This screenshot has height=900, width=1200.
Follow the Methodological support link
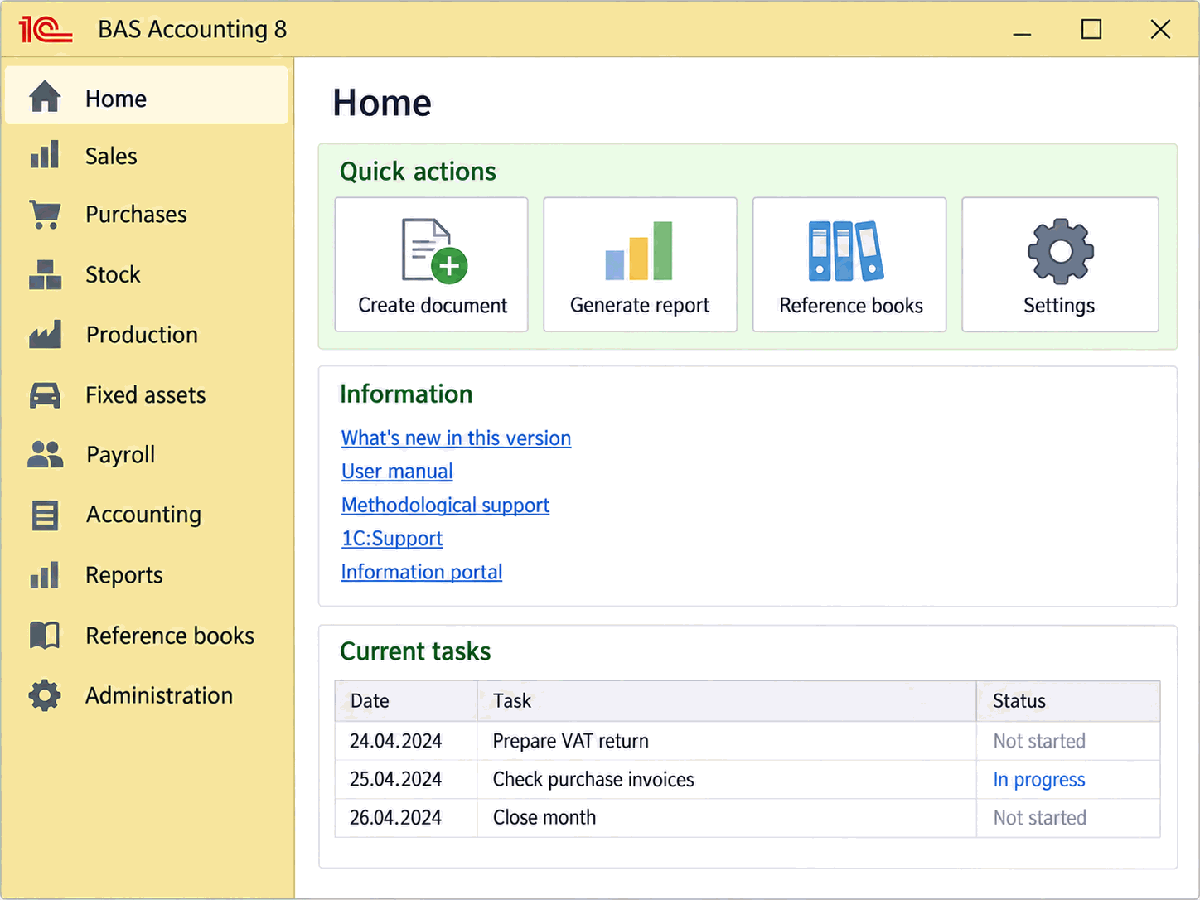445,505
